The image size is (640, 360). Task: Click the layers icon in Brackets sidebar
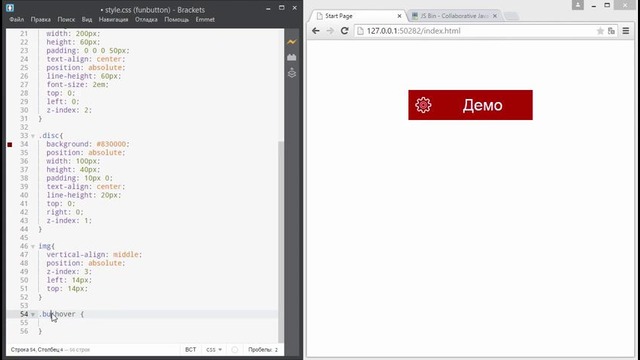(x=291, y=73)
